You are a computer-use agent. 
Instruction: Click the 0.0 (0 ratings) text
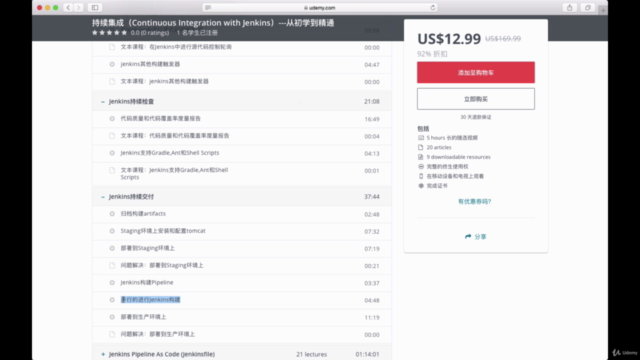(x=150, y=33)
